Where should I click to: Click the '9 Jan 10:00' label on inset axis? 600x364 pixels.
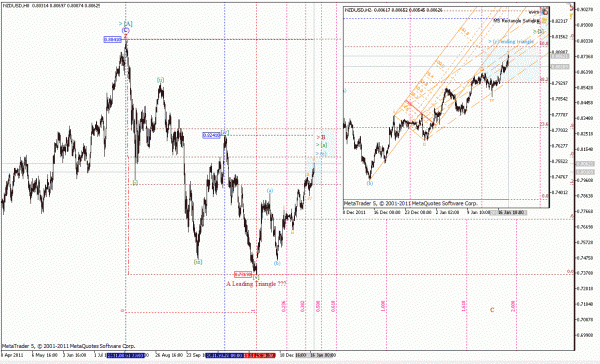(479, 212)
